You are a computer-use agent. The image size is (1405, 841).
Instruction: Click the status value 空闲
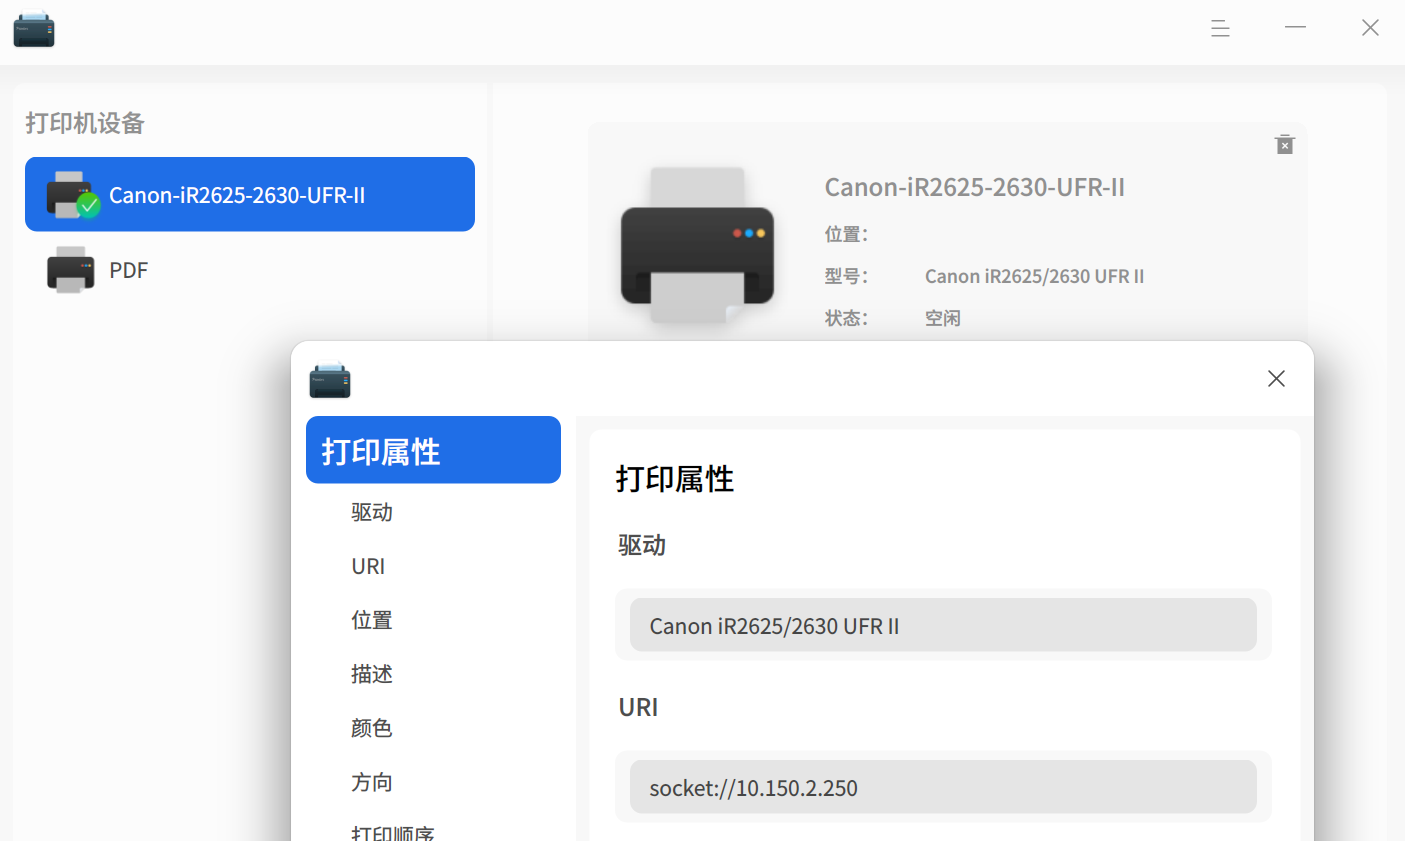[943, 318]
